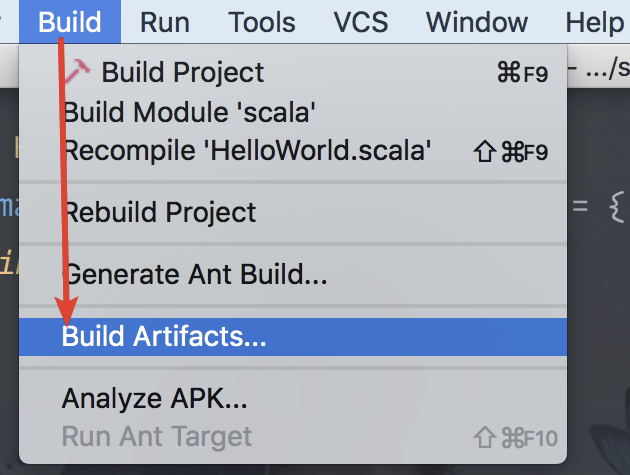Open the Run menu
This screenshot has height=475, width=630.
(165, 21)
